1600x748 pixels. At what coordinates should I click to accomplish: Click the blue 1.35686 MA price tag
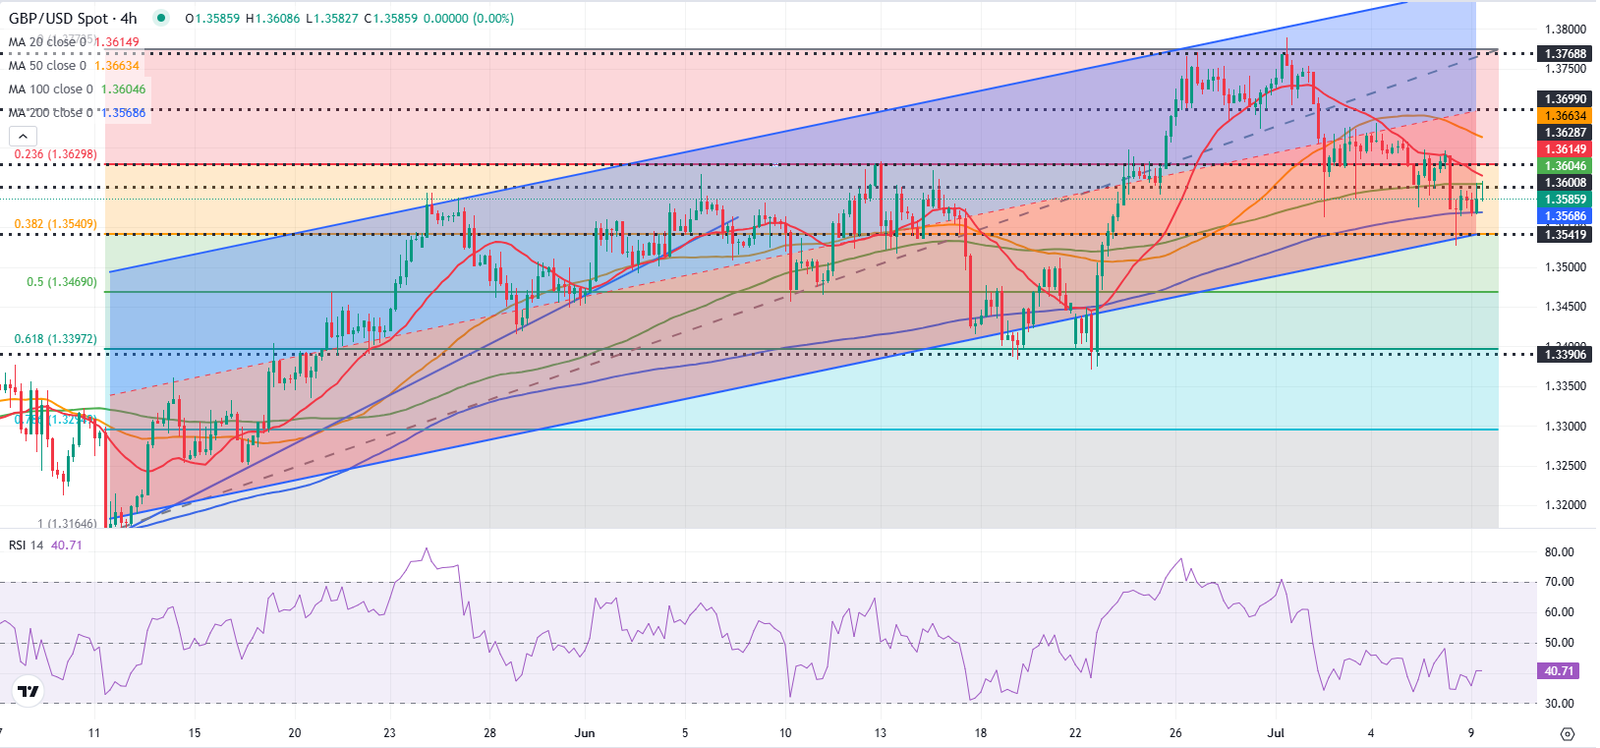[1566, 216]
